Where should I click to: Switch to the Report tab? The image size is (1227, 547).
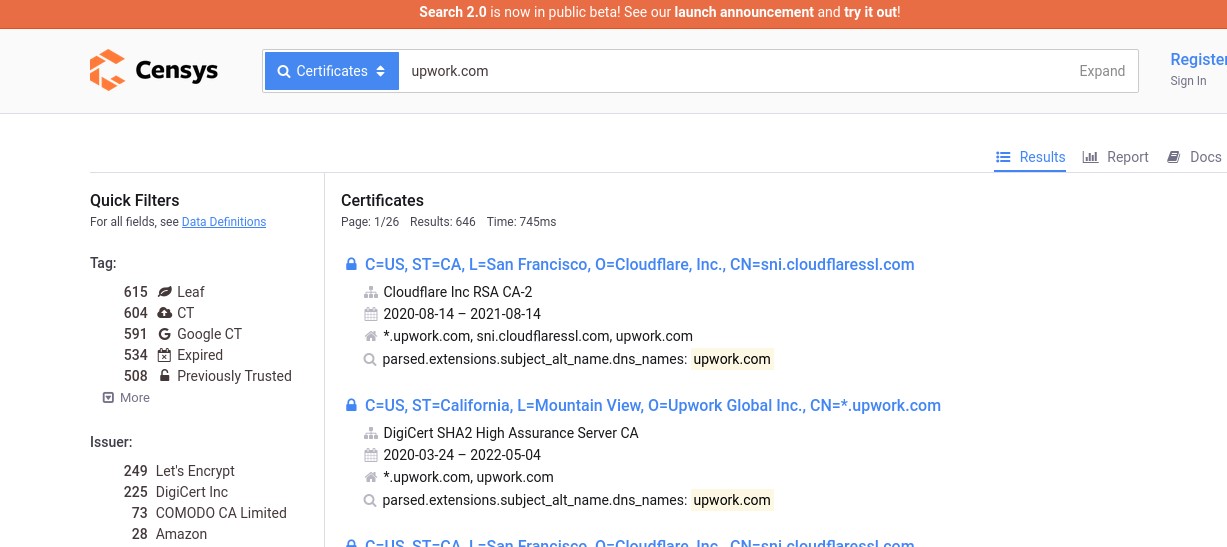click(1115, 157)
